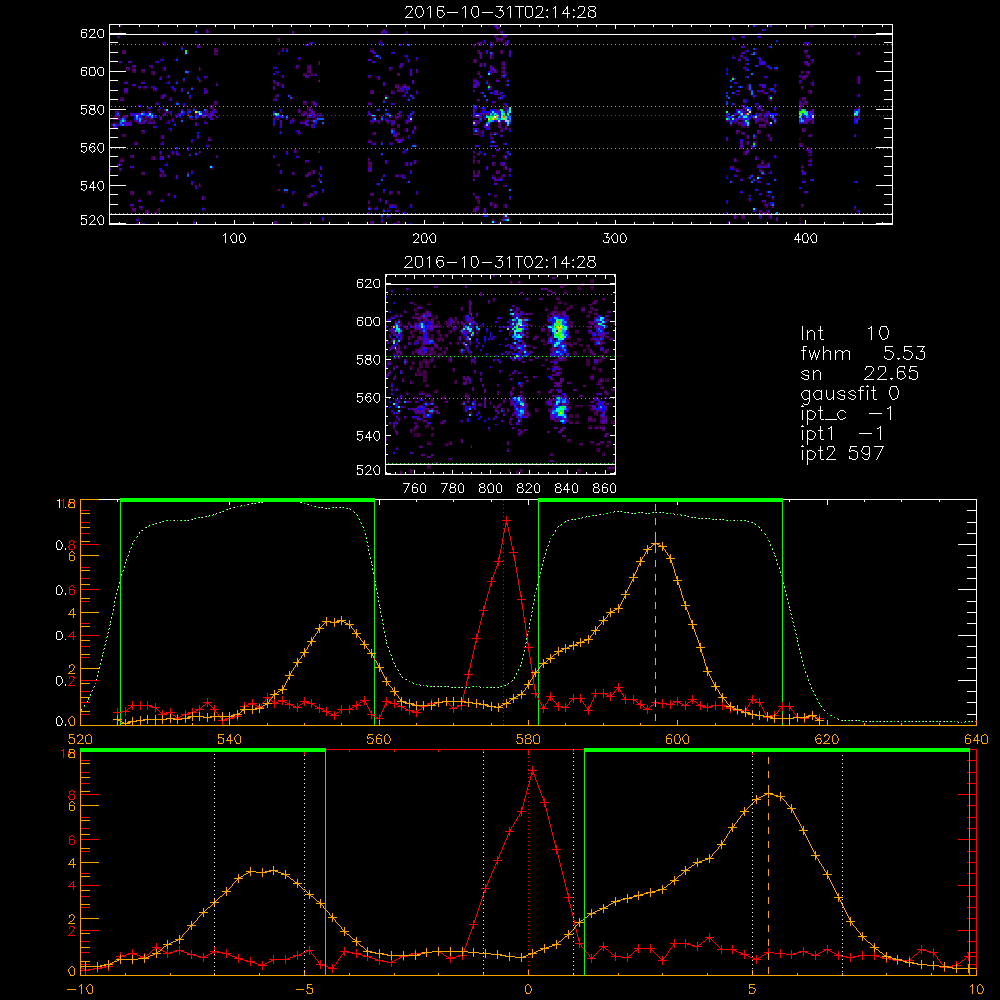Click the 'Int 10' readout text
The width and height of the screenshot is (1000, 1000).
pos(844,333)
